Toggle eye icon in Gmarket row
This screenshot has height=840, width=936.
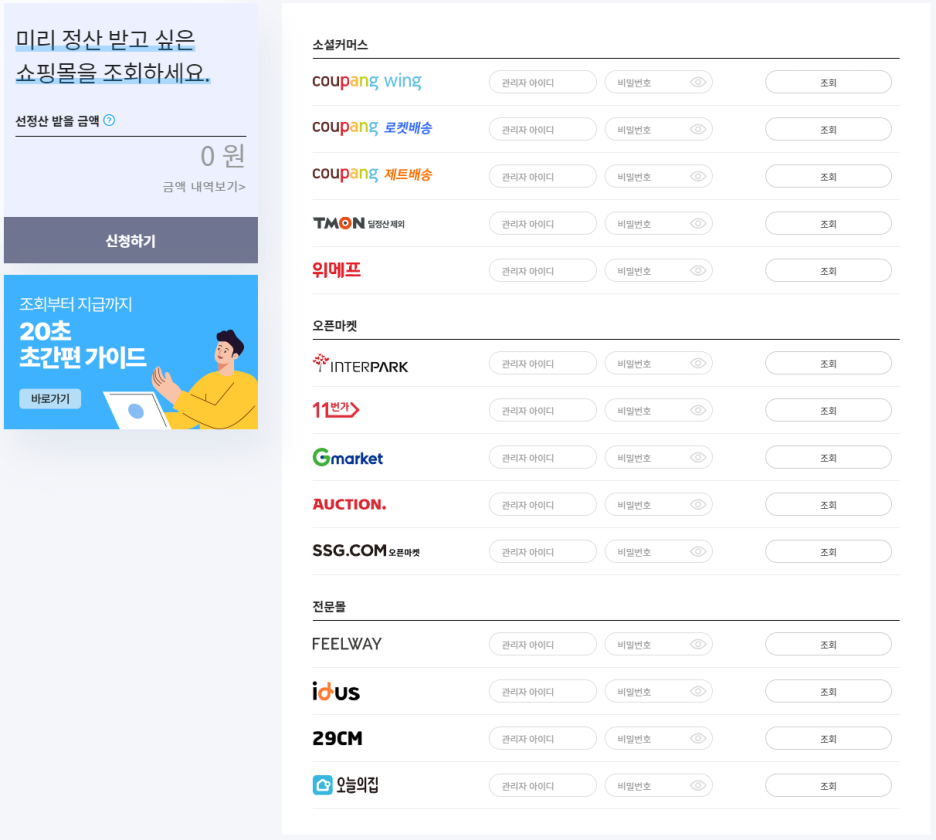698,458
